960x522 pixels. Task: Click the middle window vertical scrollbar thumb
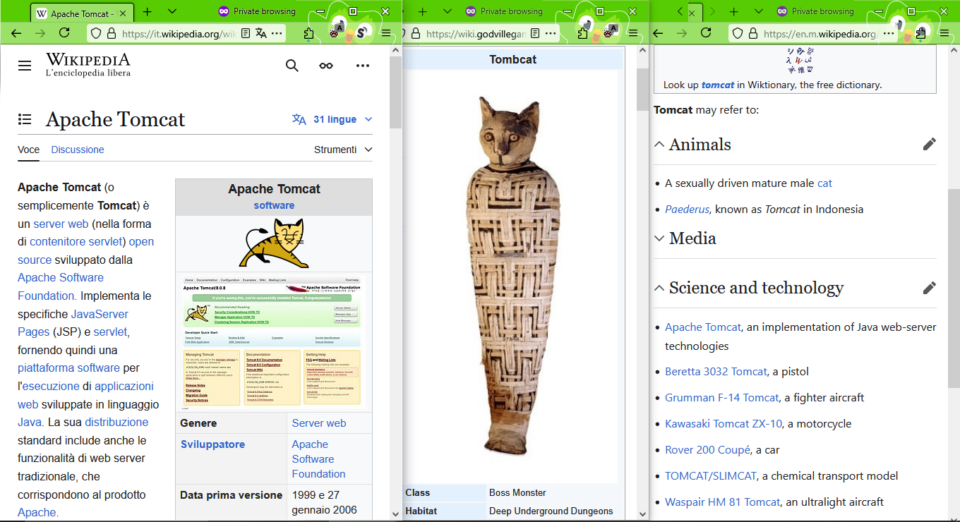pyautogui.click(x=642, y=90)
